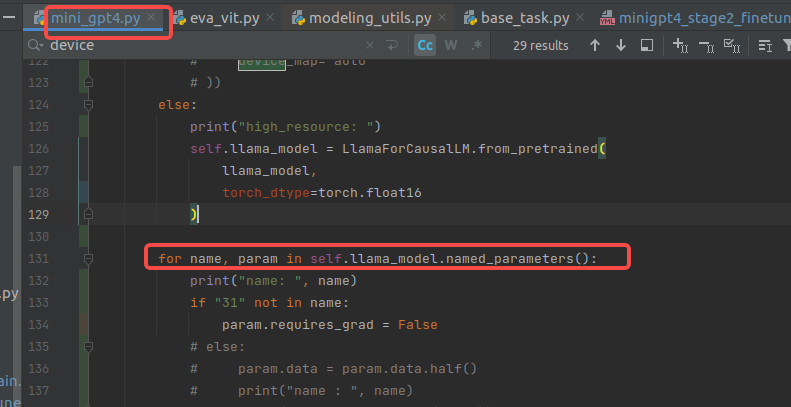Click the llama_model, argument on line 127
Screen dimensions: 791x407
pos(269,170)
